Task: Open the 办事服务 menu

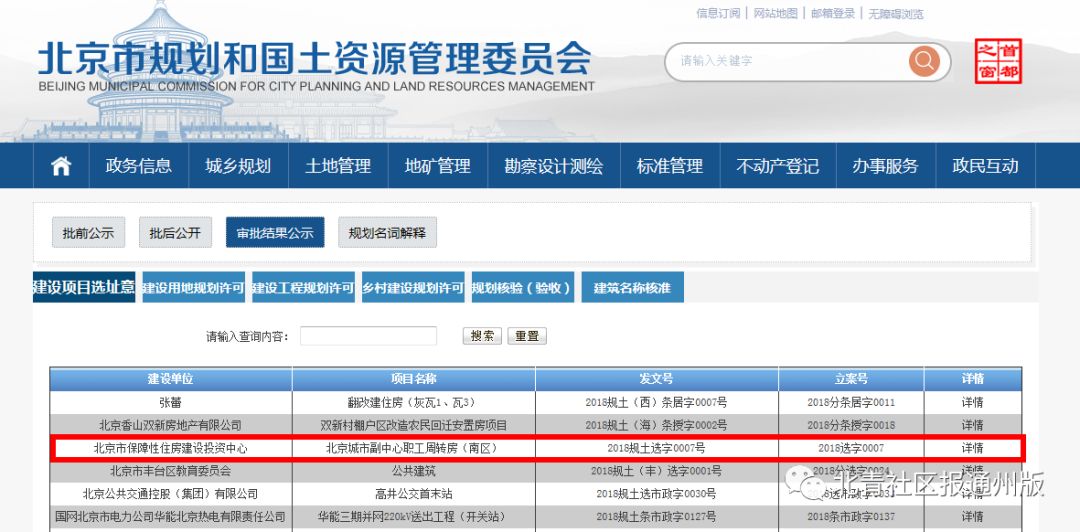Action: click(885, 166)
